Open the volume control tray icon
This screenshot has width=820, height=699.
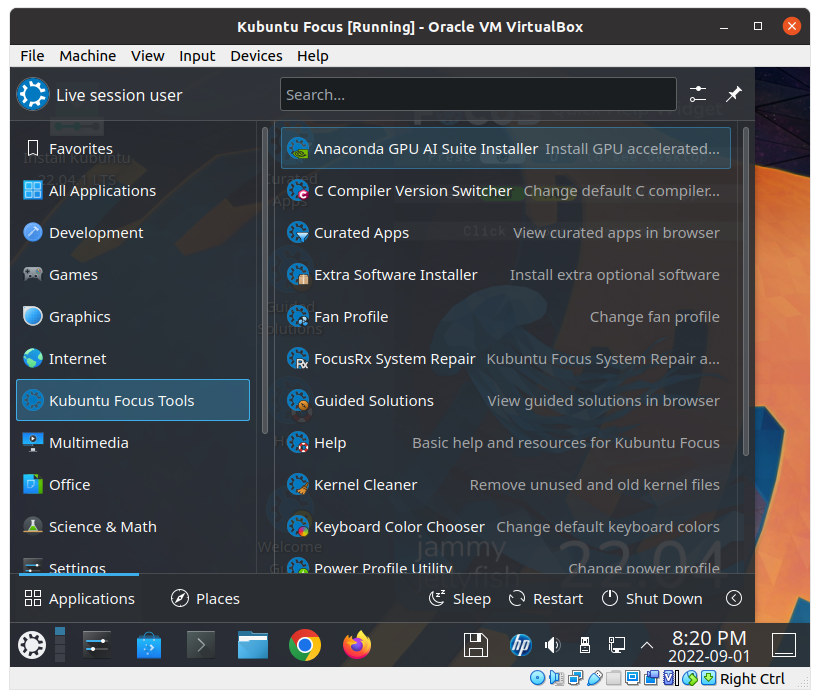coord(552,645)
